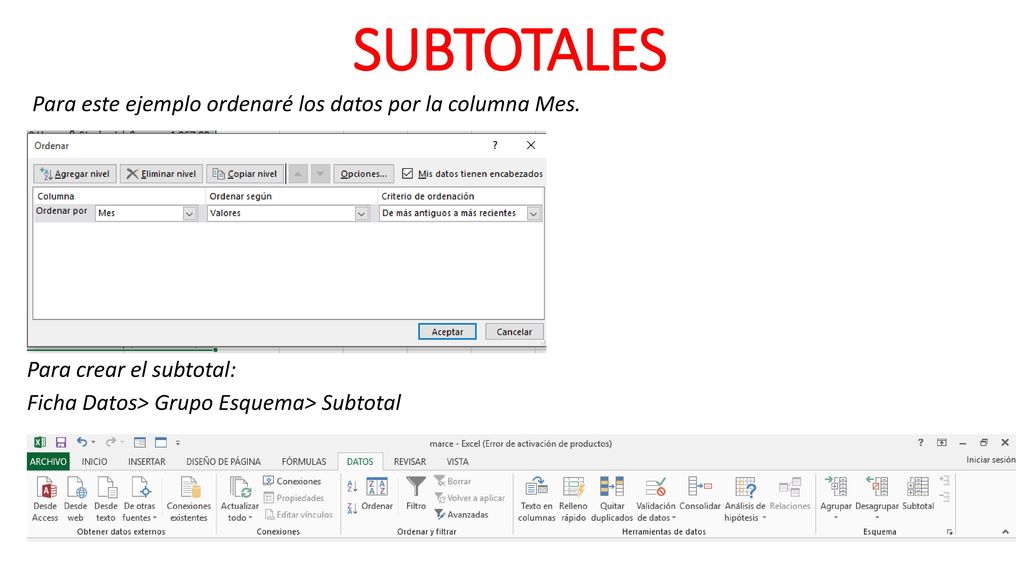Open Opciones... in the sort dialog
This screenshot has height=576, width=1024.
coord(364,174)
